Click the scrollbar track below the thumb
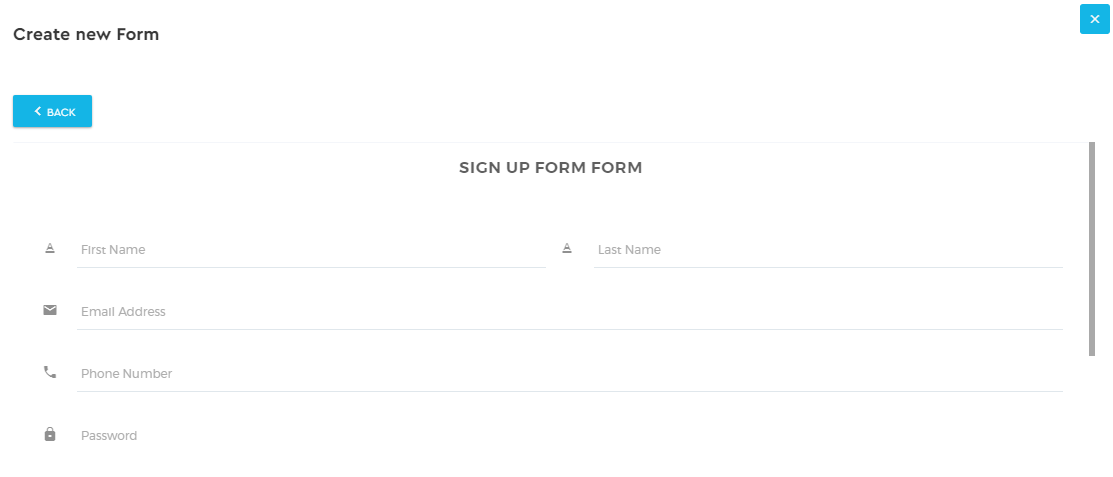This screenshot has height=477, width=1113. click(x=1092, y=415)
